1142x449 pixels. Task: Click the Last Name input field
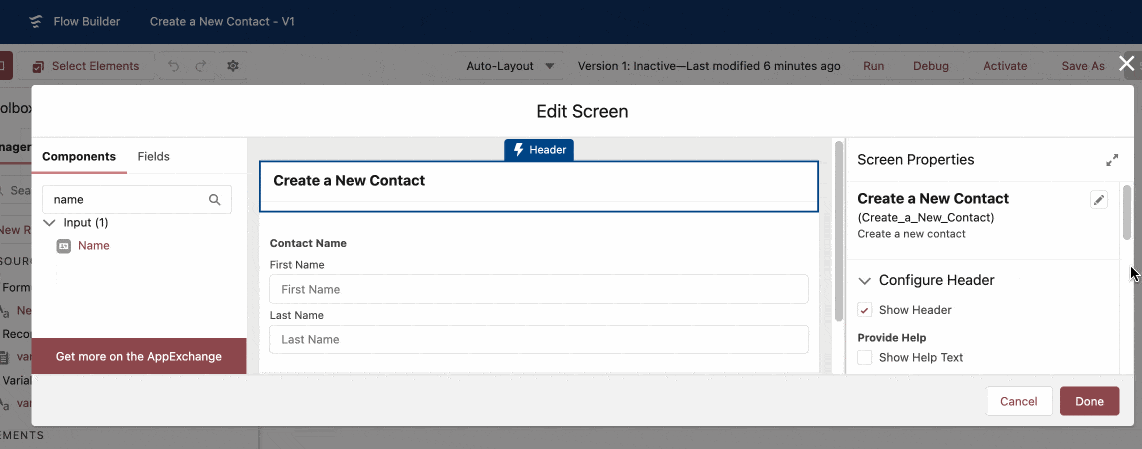point(539,340)
